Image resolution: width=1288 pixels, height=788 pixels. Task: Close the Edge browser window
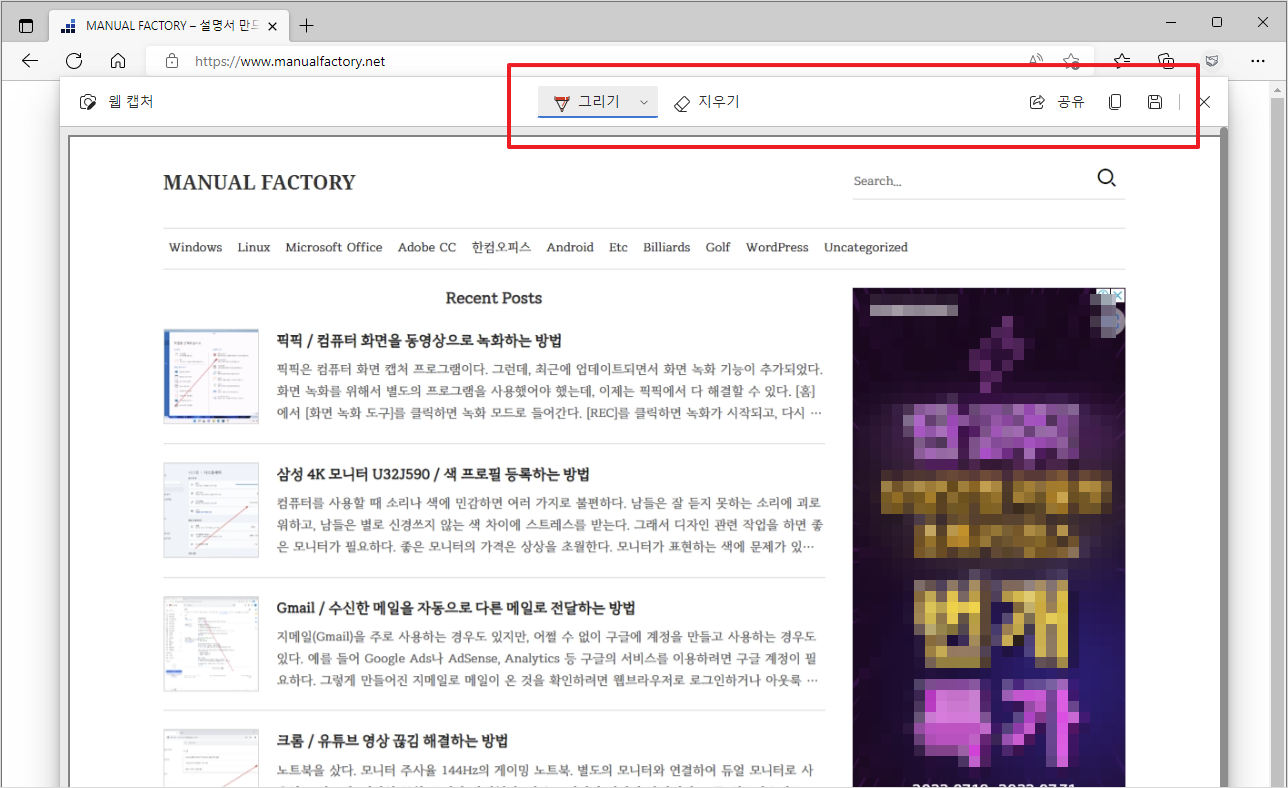(x=1263, y=22)
